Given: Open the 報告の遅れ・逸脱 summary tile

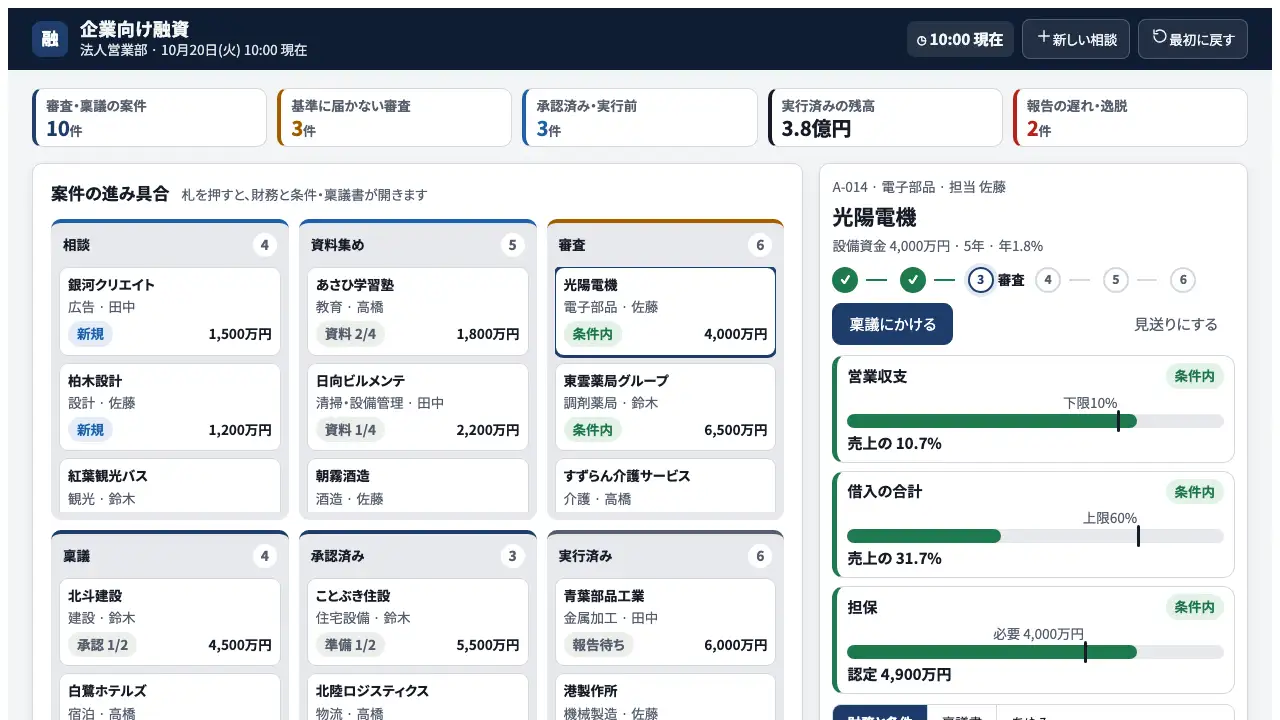Looking at the screenshot, I should (x=1130, y=117).
